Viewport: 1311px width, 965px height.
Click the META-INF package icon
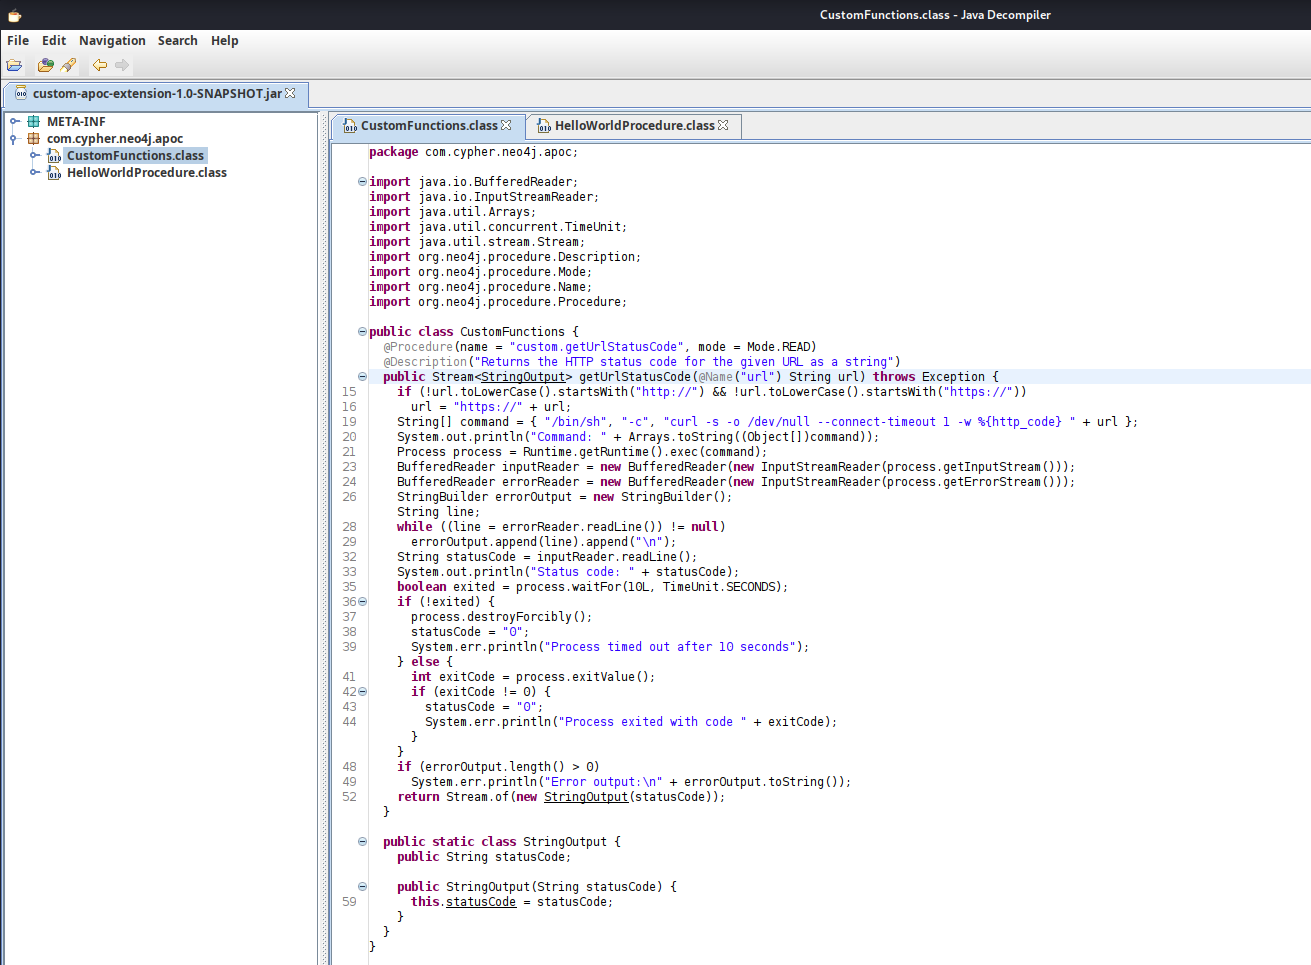pos(34,122)
